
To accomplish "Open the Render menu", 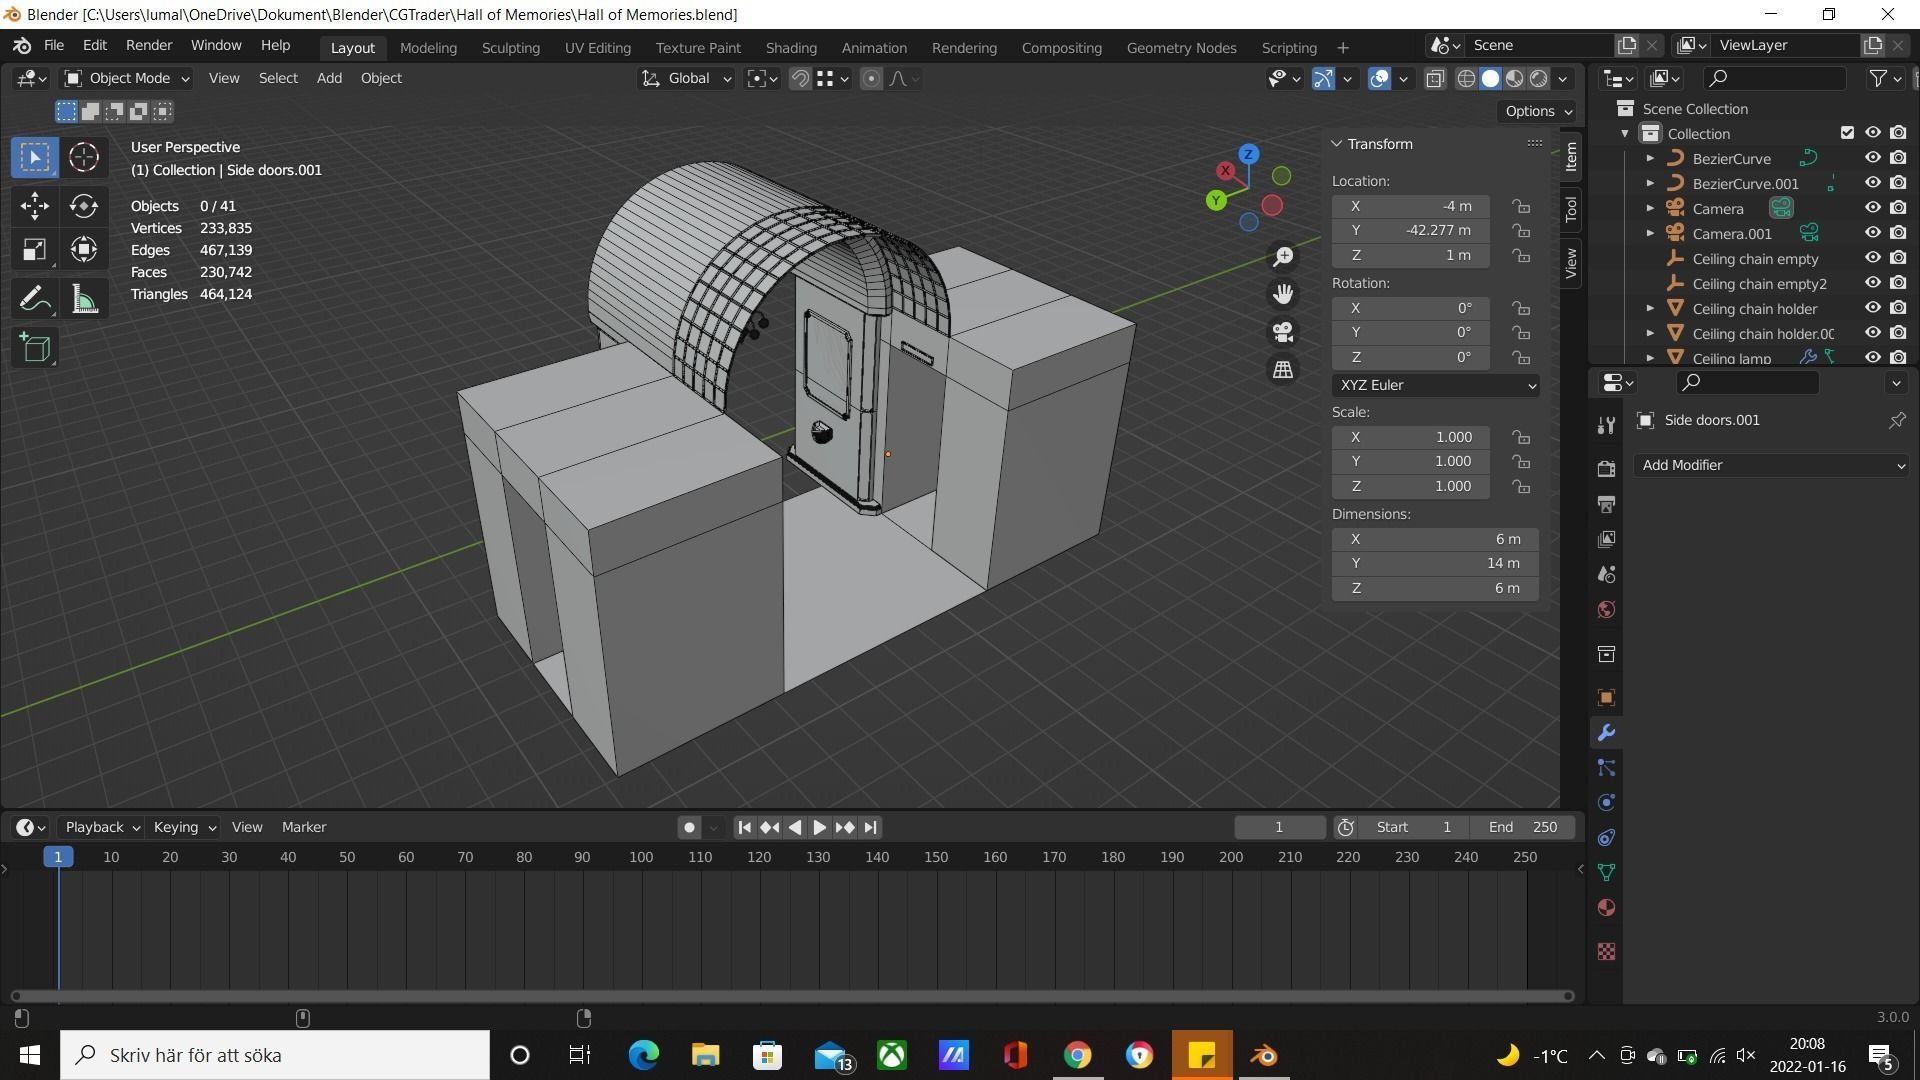I will pos(149,46).
